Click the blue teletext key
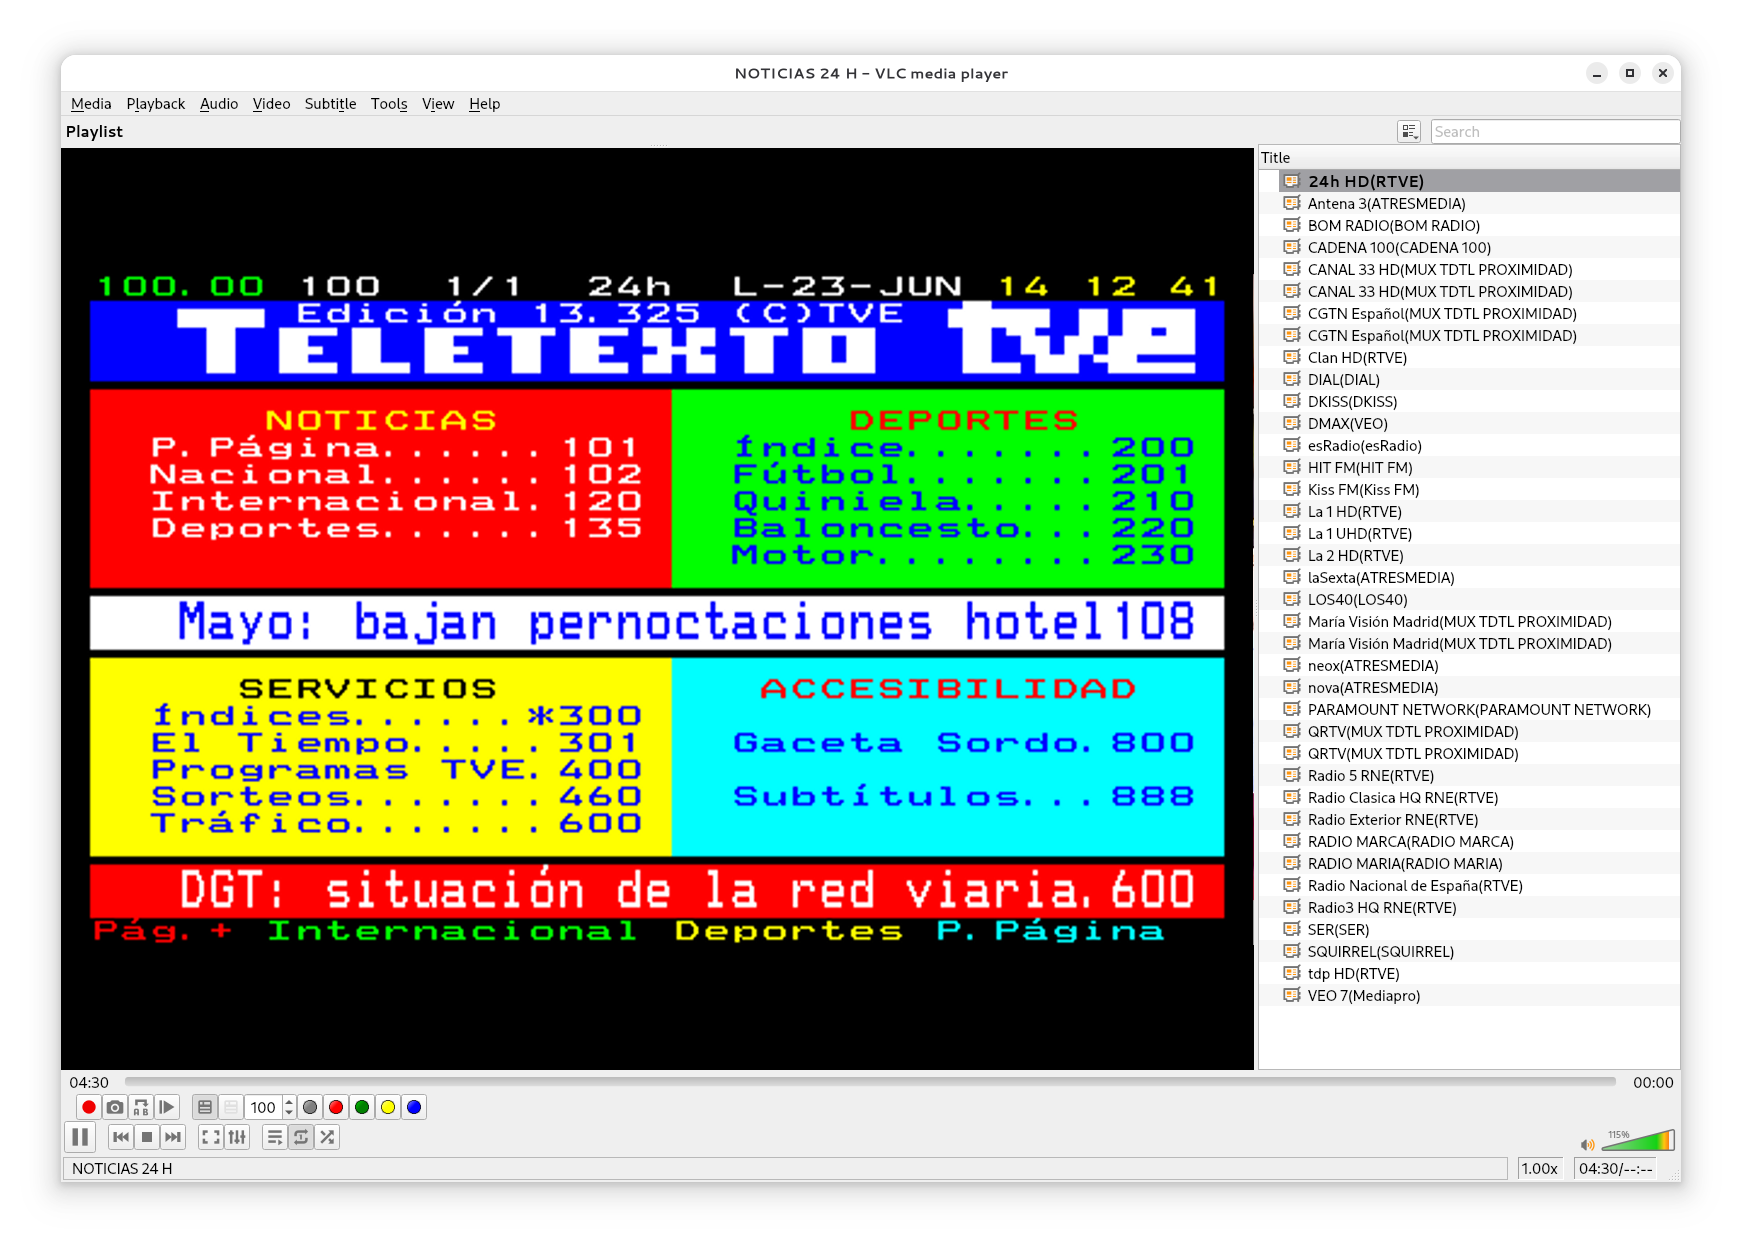1742x1249 pixels. coord(414,1107)
